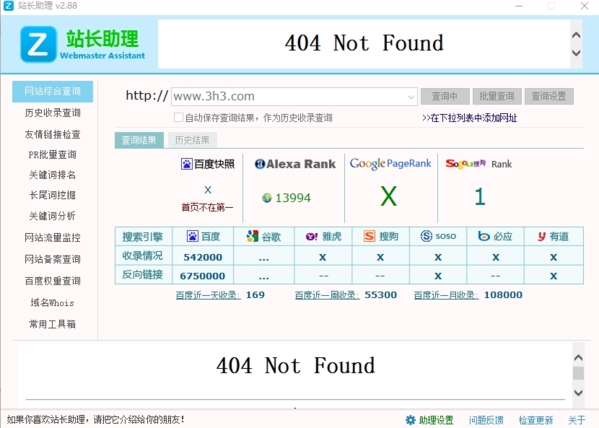The width and height of the screenshot is (599, 428).
Task: Click the 查询中 button
Action: point(445,96)
